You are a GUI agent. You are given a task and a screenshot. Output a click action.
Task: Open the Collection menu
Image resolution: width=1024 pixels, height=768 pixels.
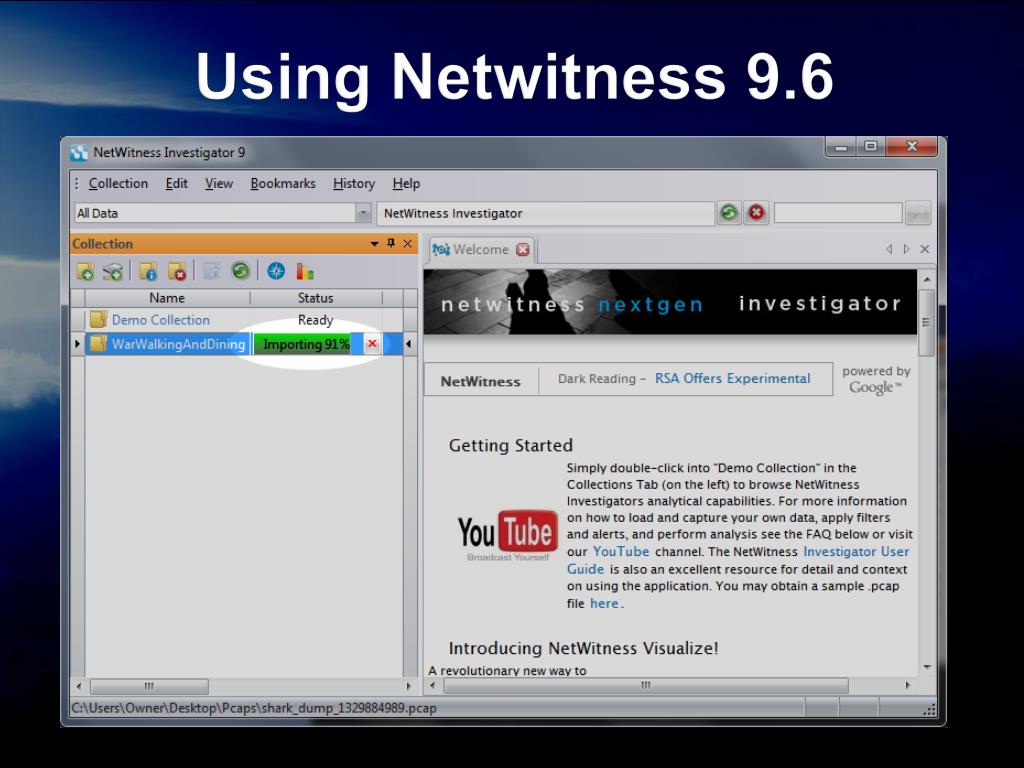pyautogui.click(x=118, y=184)
